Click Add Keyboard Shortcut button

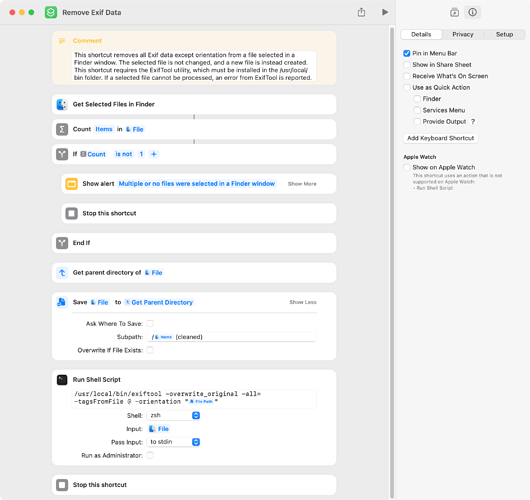pyautogui.click(x=440, y=138)
